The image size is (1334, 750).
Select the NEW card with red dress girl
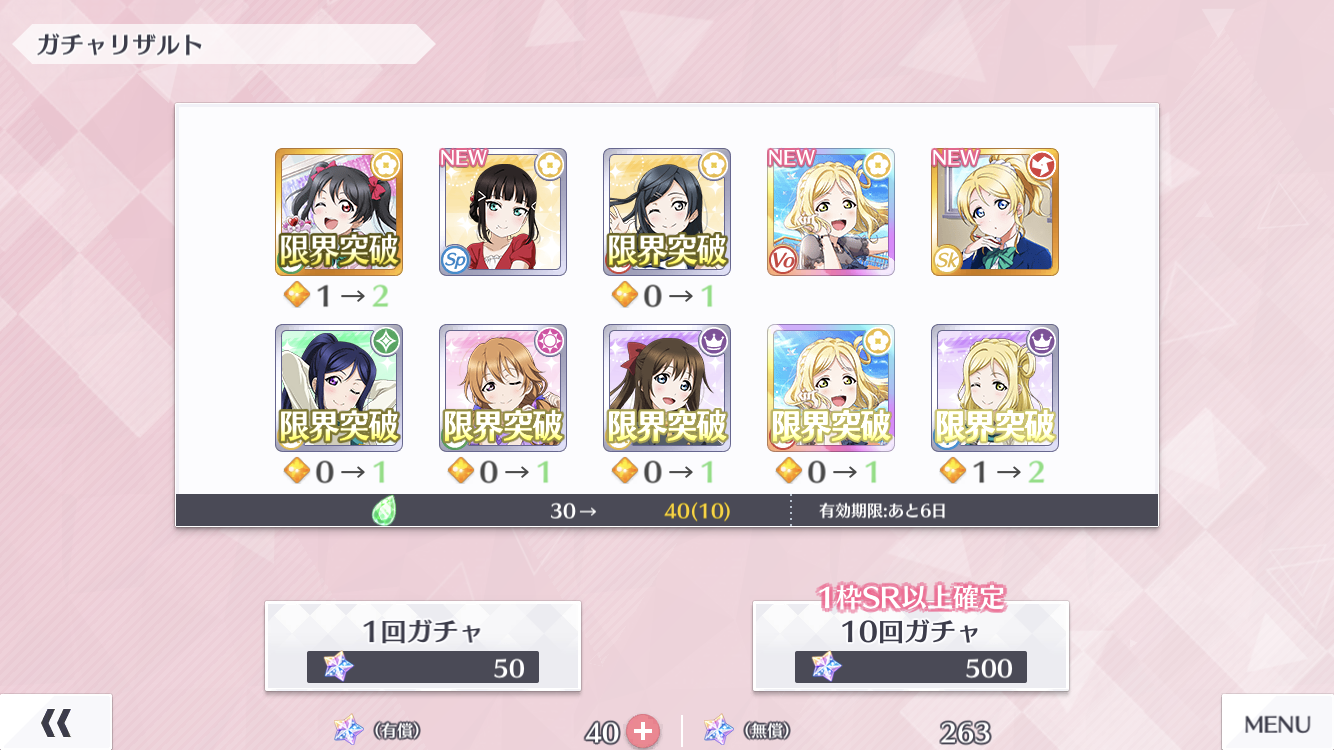pos(503,212)
